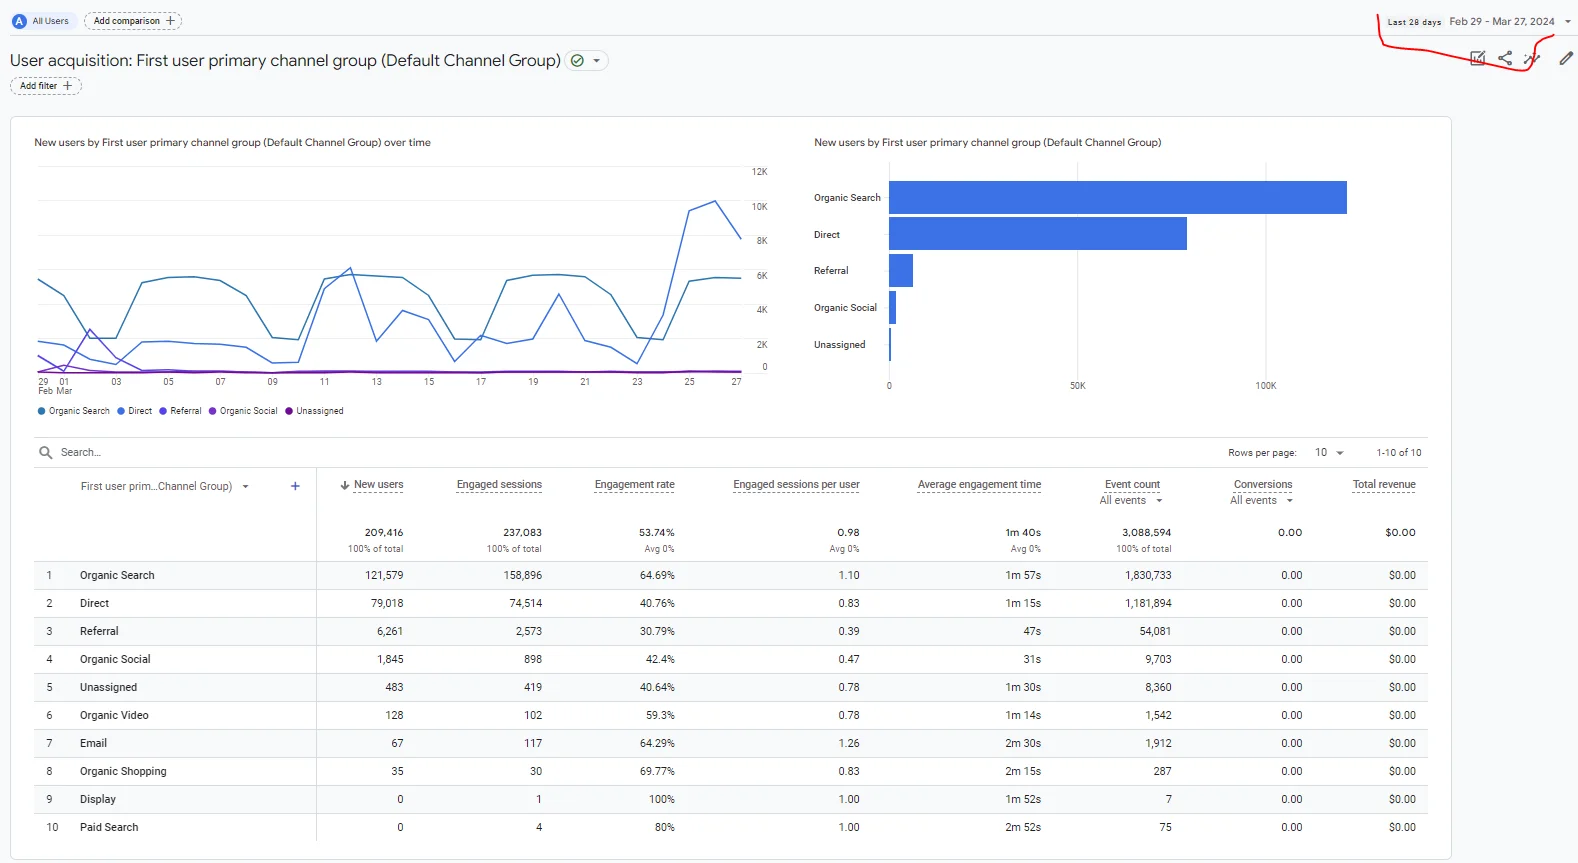
Task: Select the Display table row label
Action: click(x=98, y=800)
